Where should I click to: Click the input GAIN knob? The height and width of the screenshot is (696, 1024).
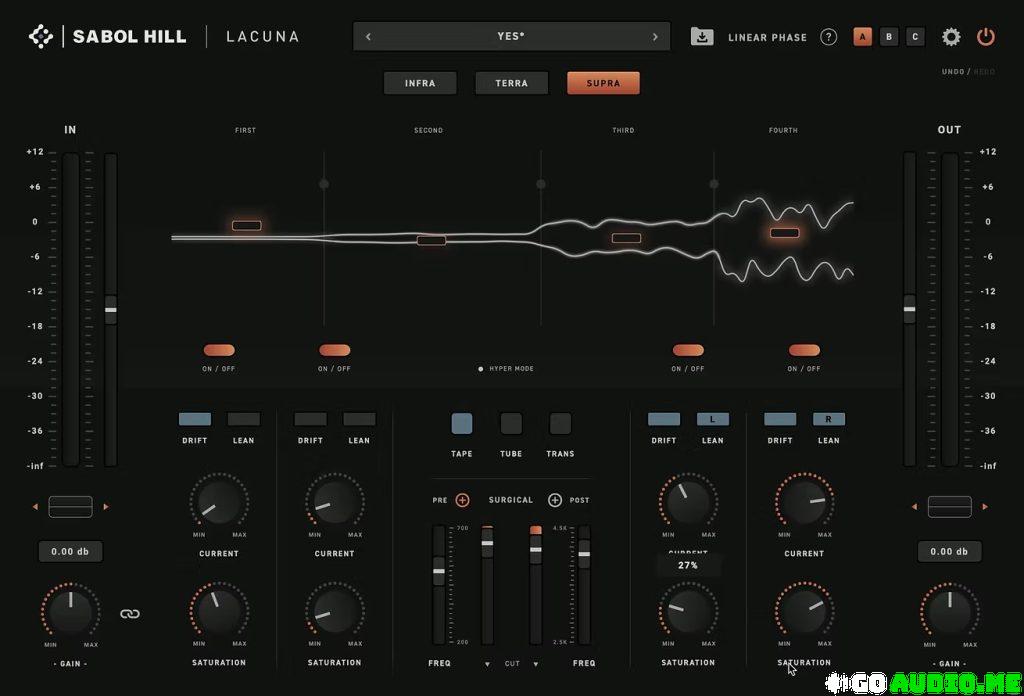[x=71, y=612]
